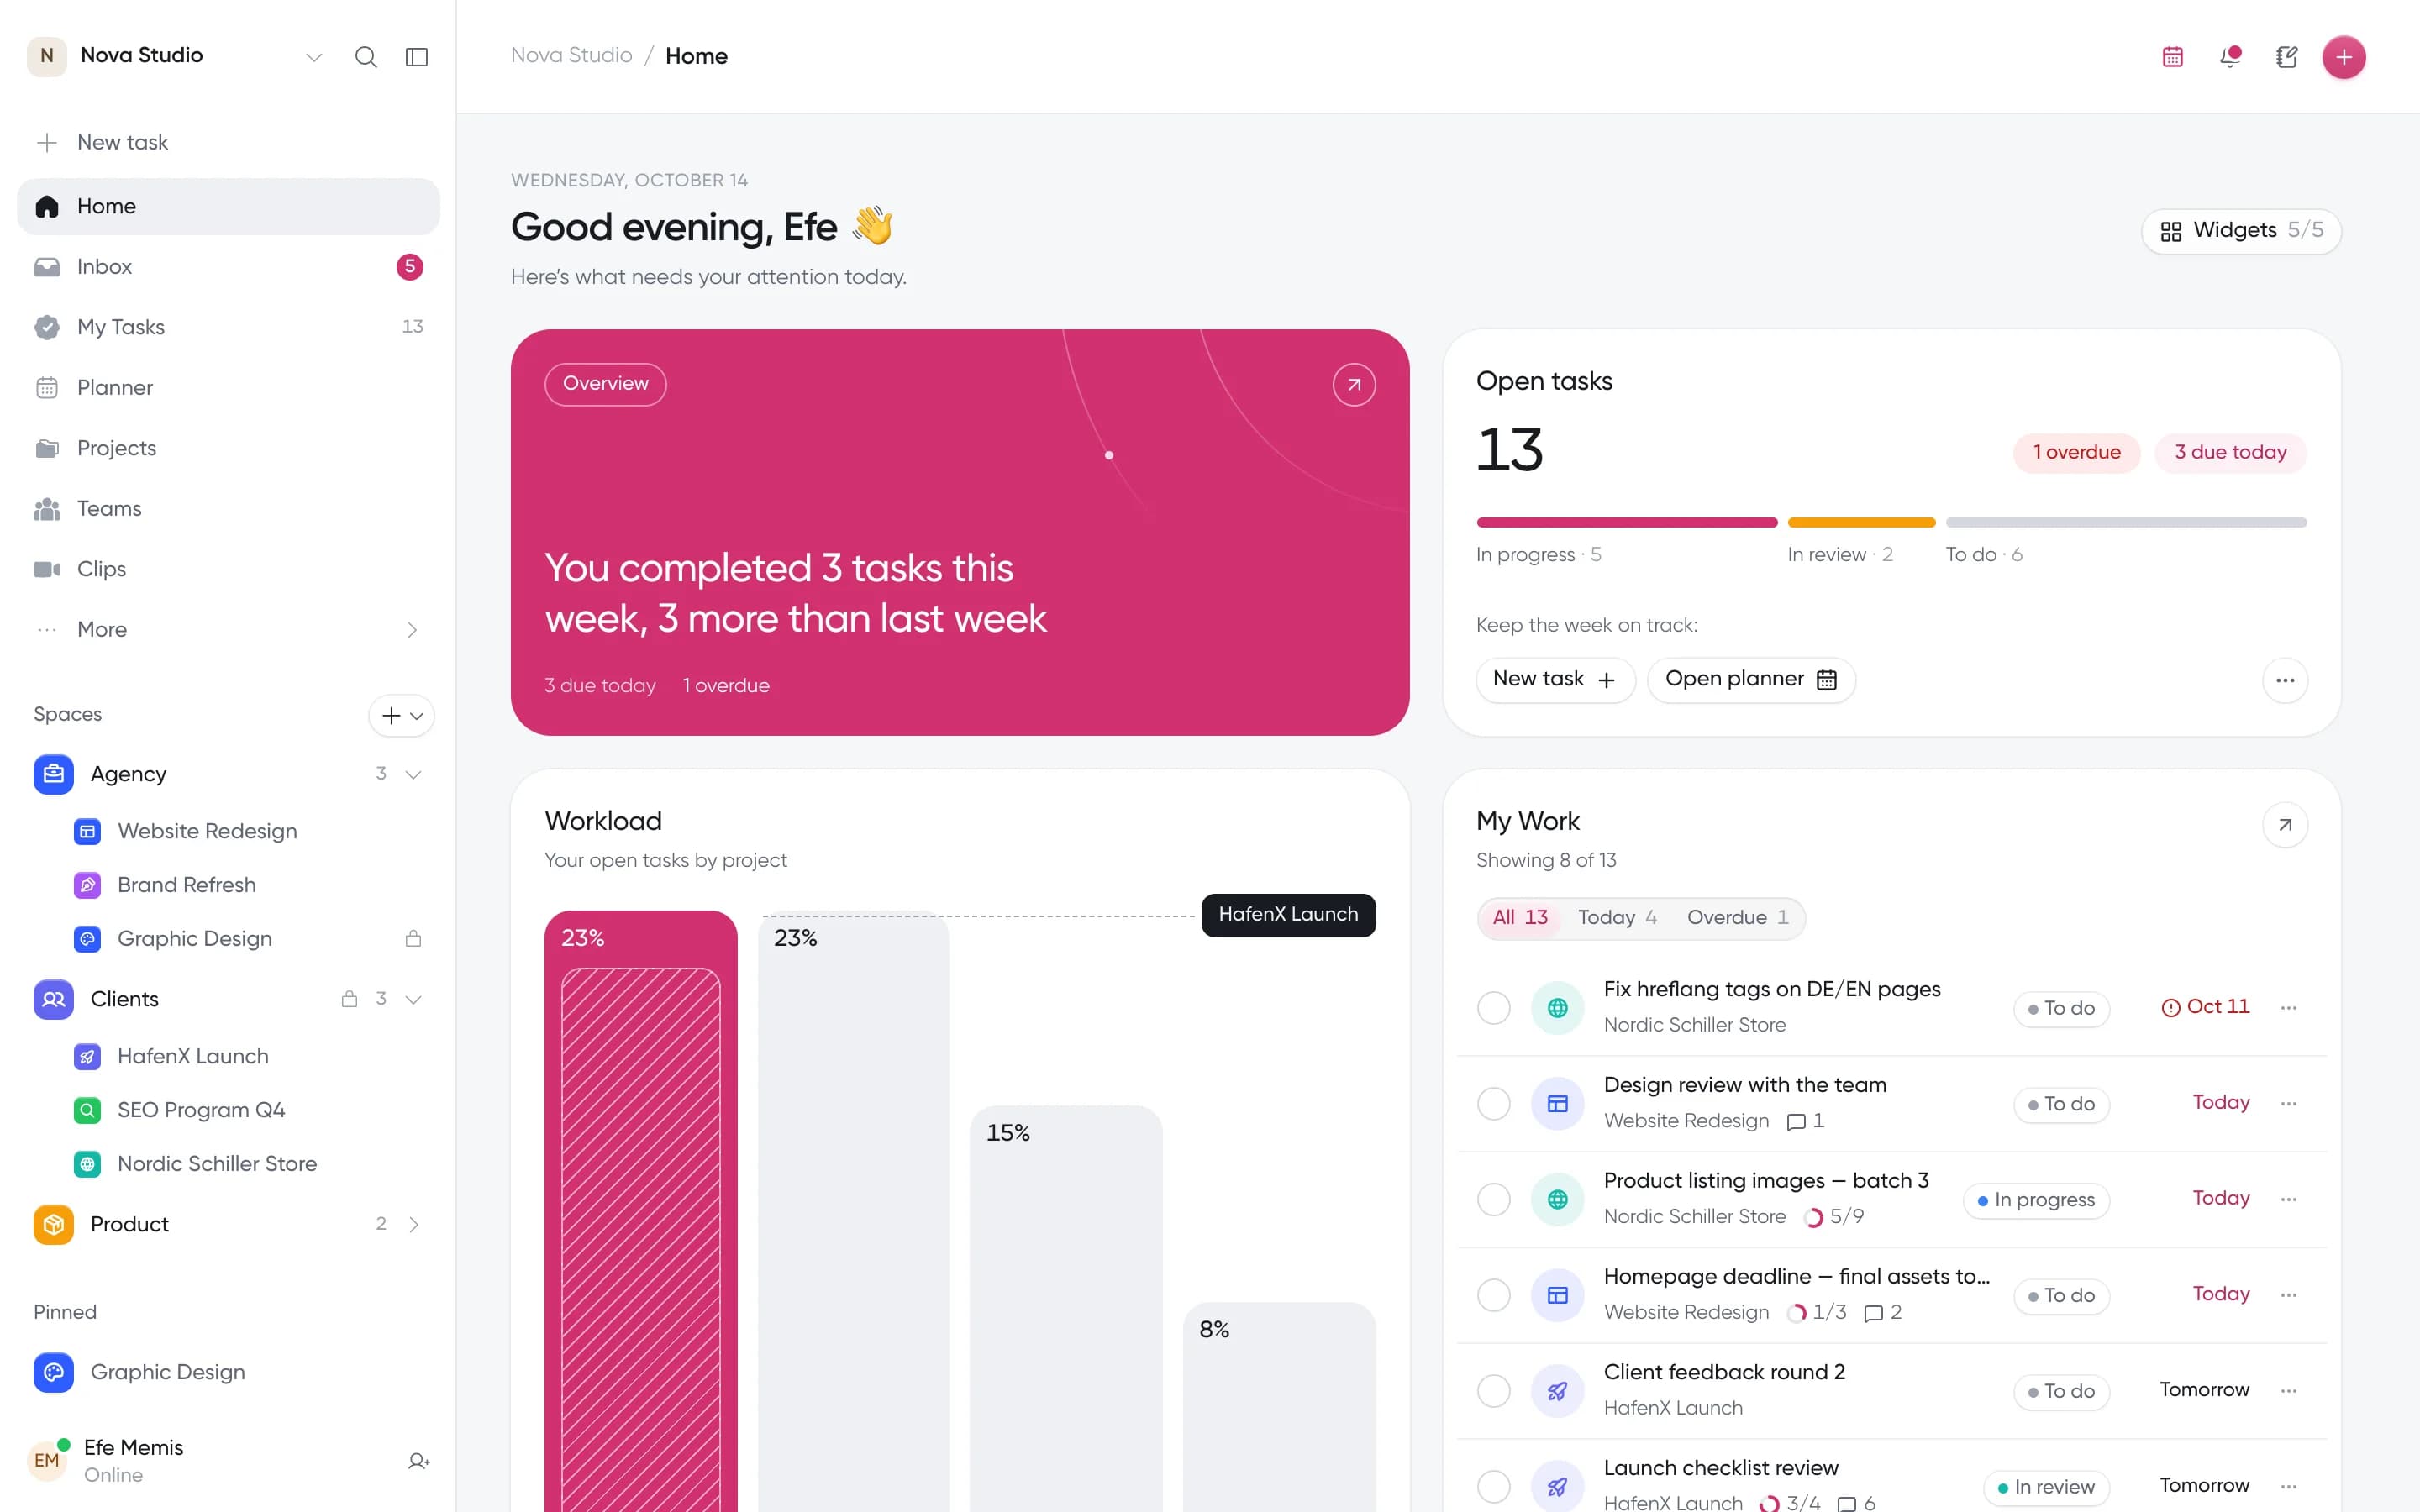Click the Product space icon
Viewport: 2420px width, 1512px height.
click(x=53, y=1224)
